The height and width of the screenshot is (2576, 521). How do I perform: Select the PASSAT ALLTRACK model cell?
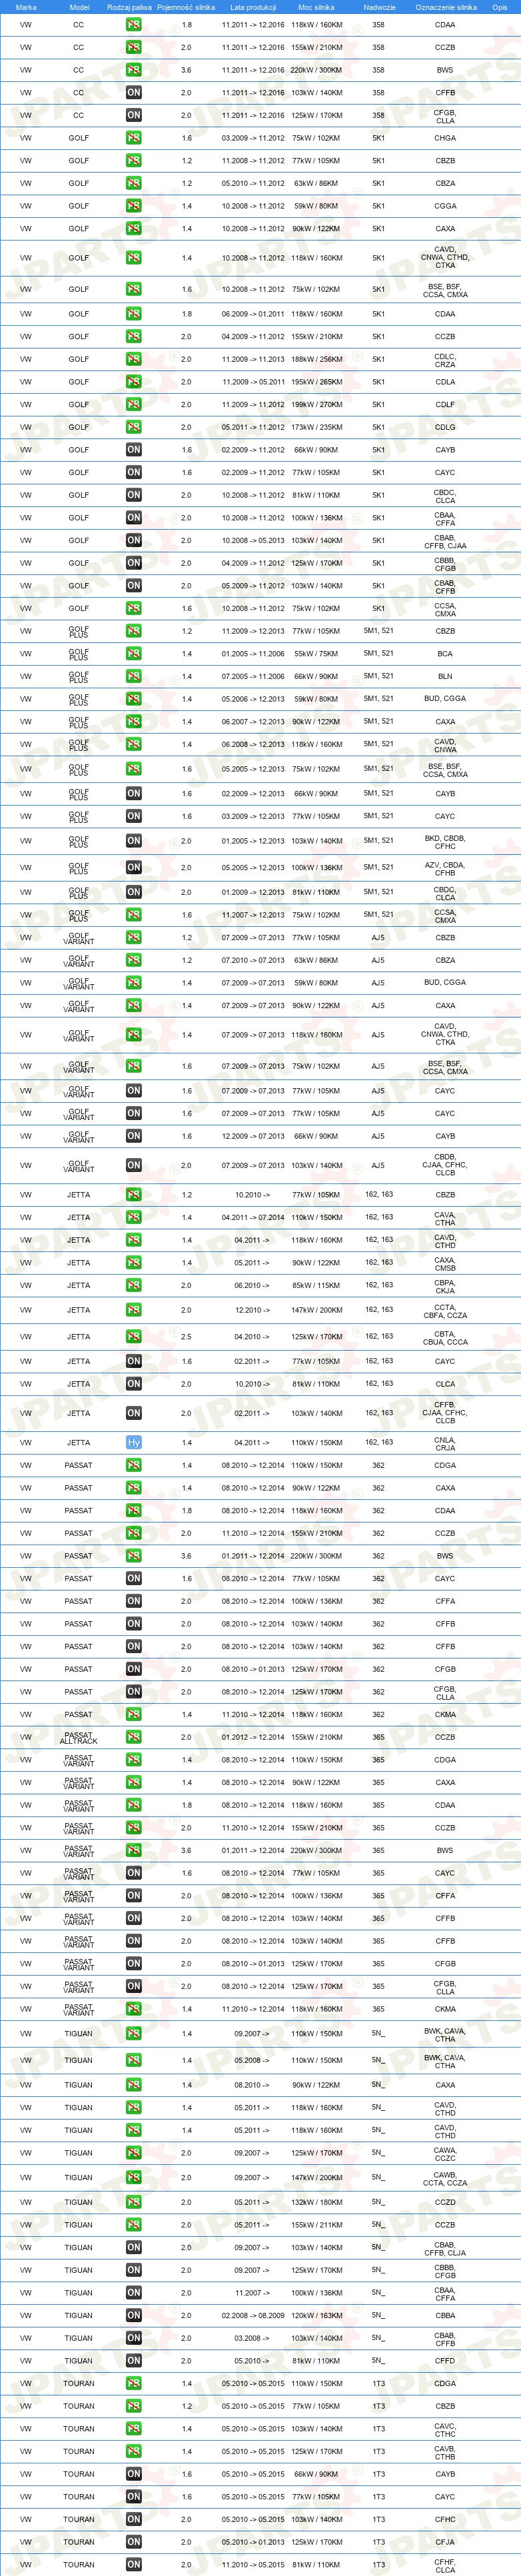tap(79, 1737)
